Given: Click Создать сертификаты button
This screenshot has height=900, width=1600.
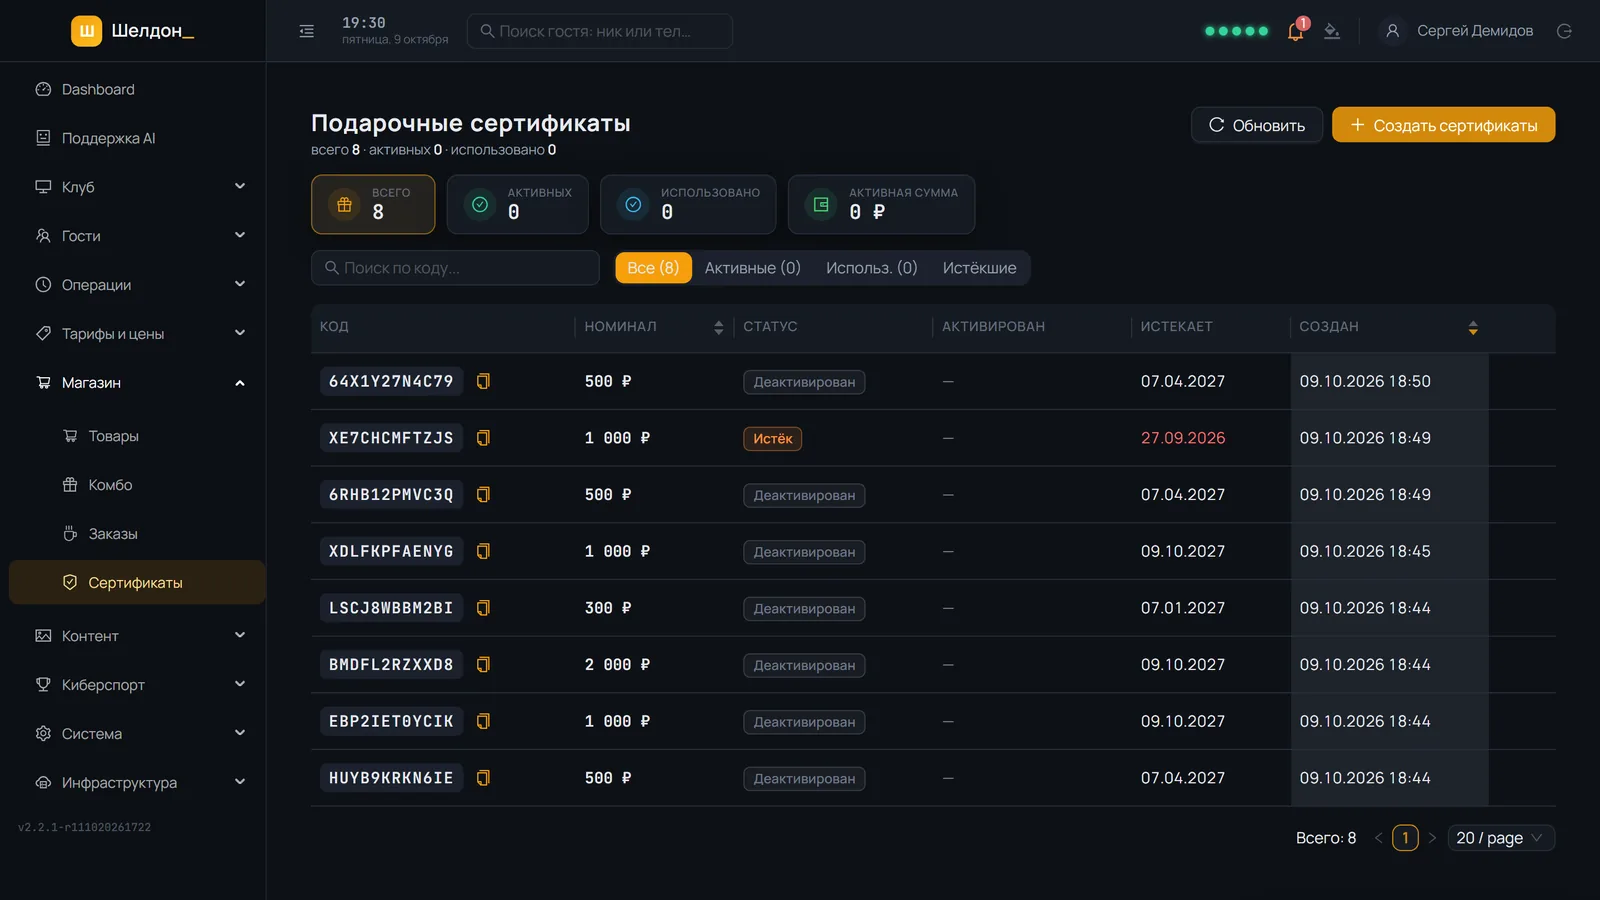Looking at the screenshot, I should (x=1443, y=125).
